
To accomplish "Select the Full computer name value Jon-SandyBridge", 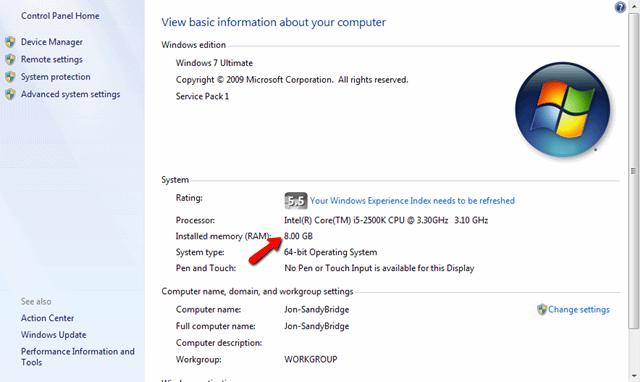I will pos(317,326).
